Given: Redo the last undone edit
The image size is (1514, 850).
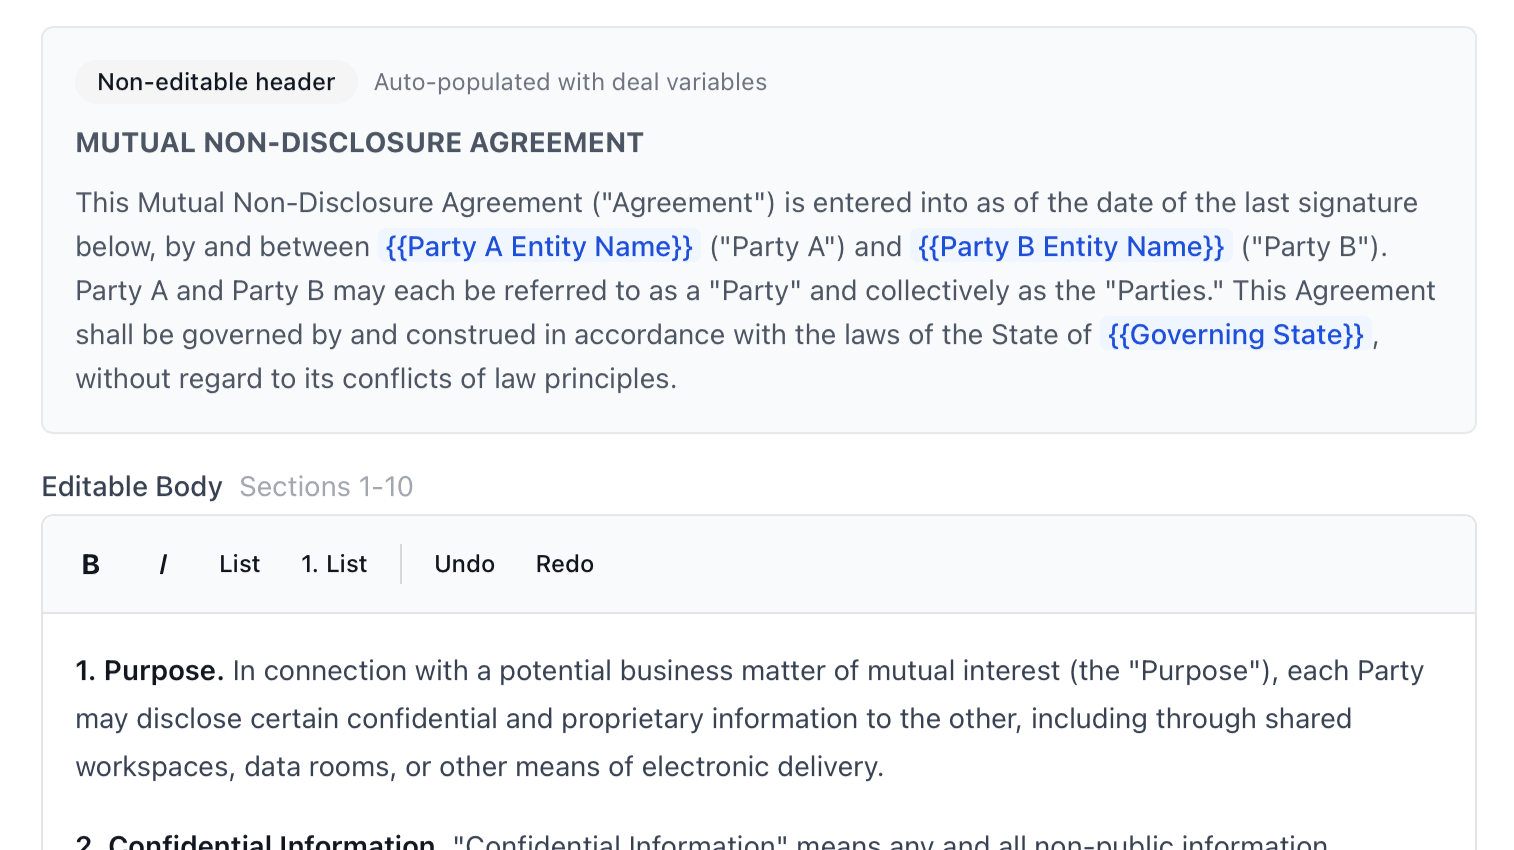Looking at the screenshot, I should click(564, 564).
